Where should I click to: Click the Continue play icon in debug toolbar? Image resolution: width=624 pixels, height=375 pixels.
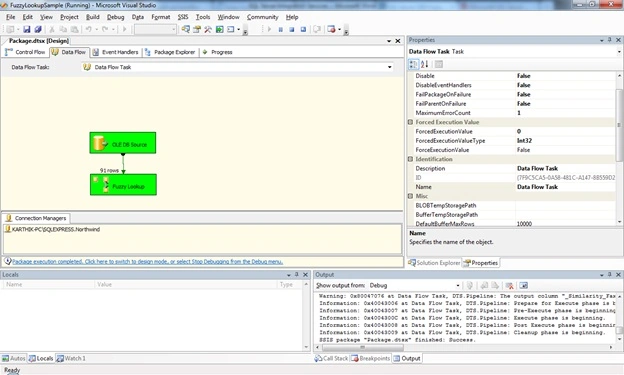click(269, 29)
